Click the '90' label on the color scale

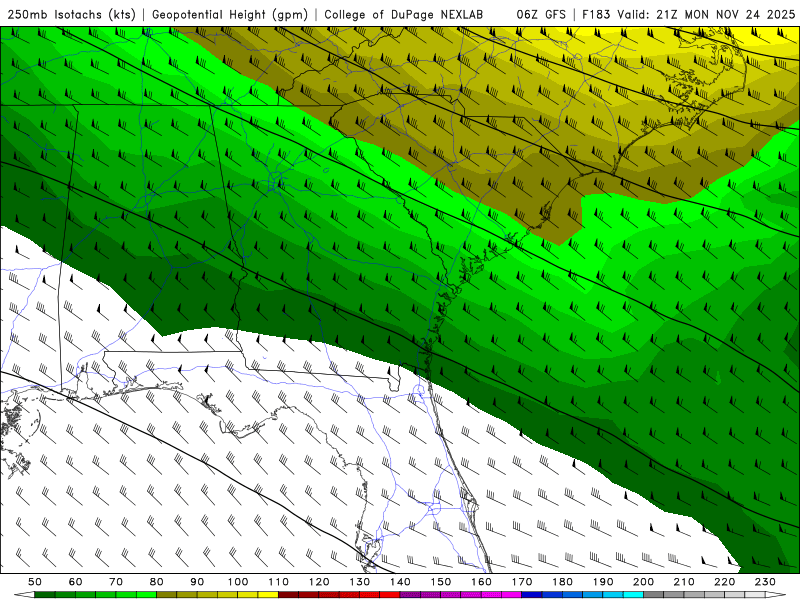click(x=197, y=582)
